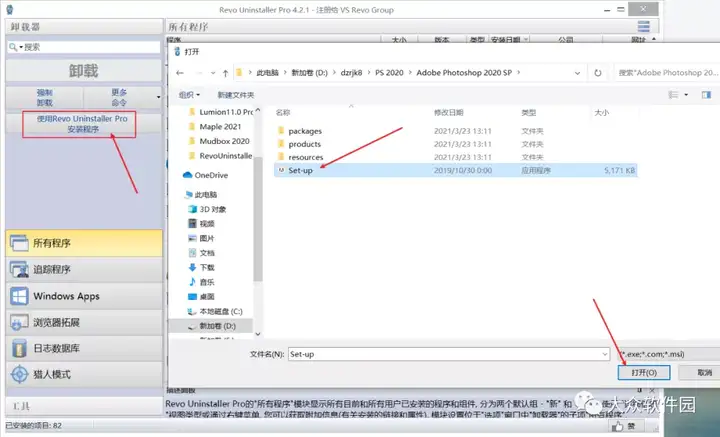Click 使用Revo Uninstaller Pro安装程序 button
This screenshot has height=437, width=720.
pos(82,124)
